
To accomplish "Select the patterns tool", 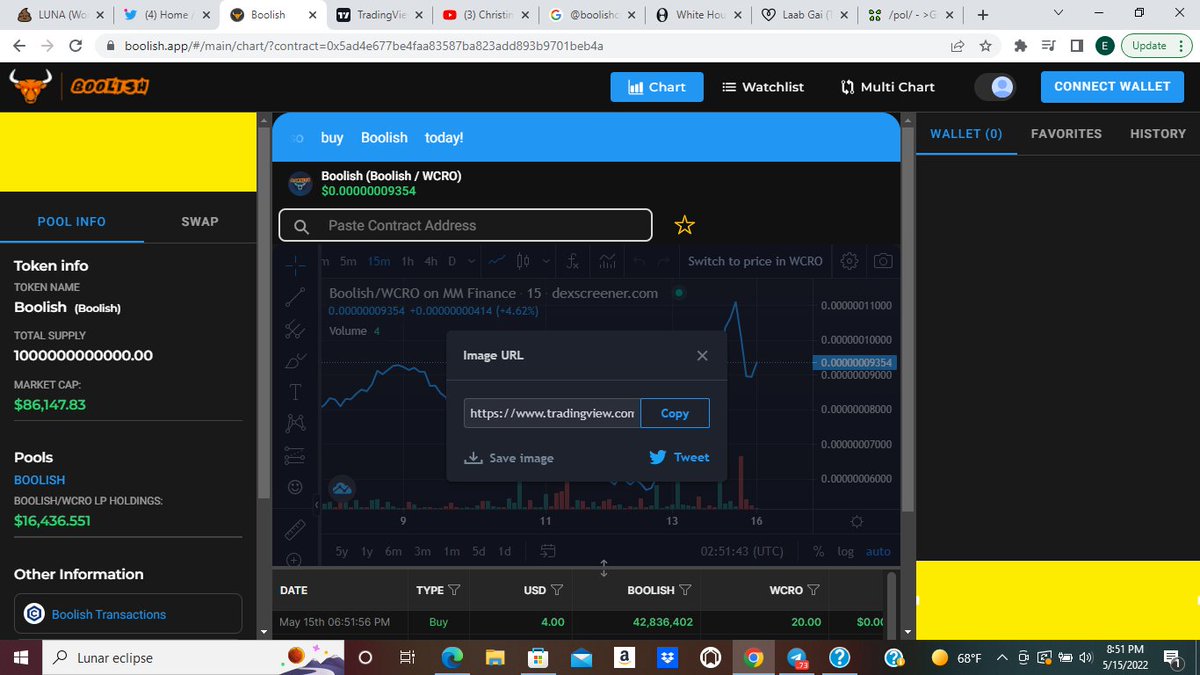I will point(295,423).
